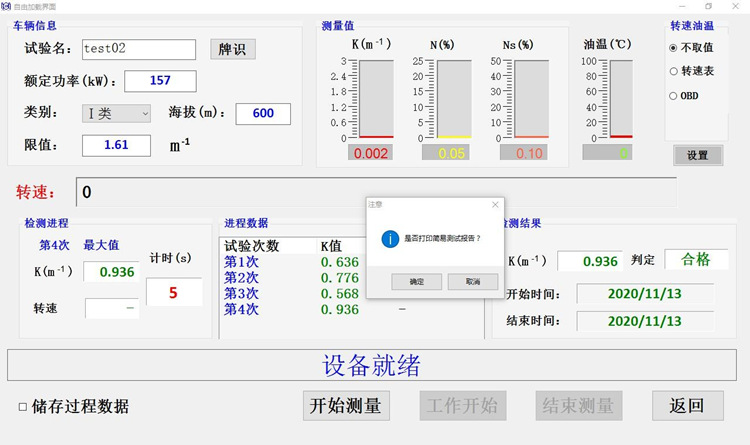The image size is (750, 445).
Task: Click the disabled 结束测量 button
Action: [x=579, y=406]
